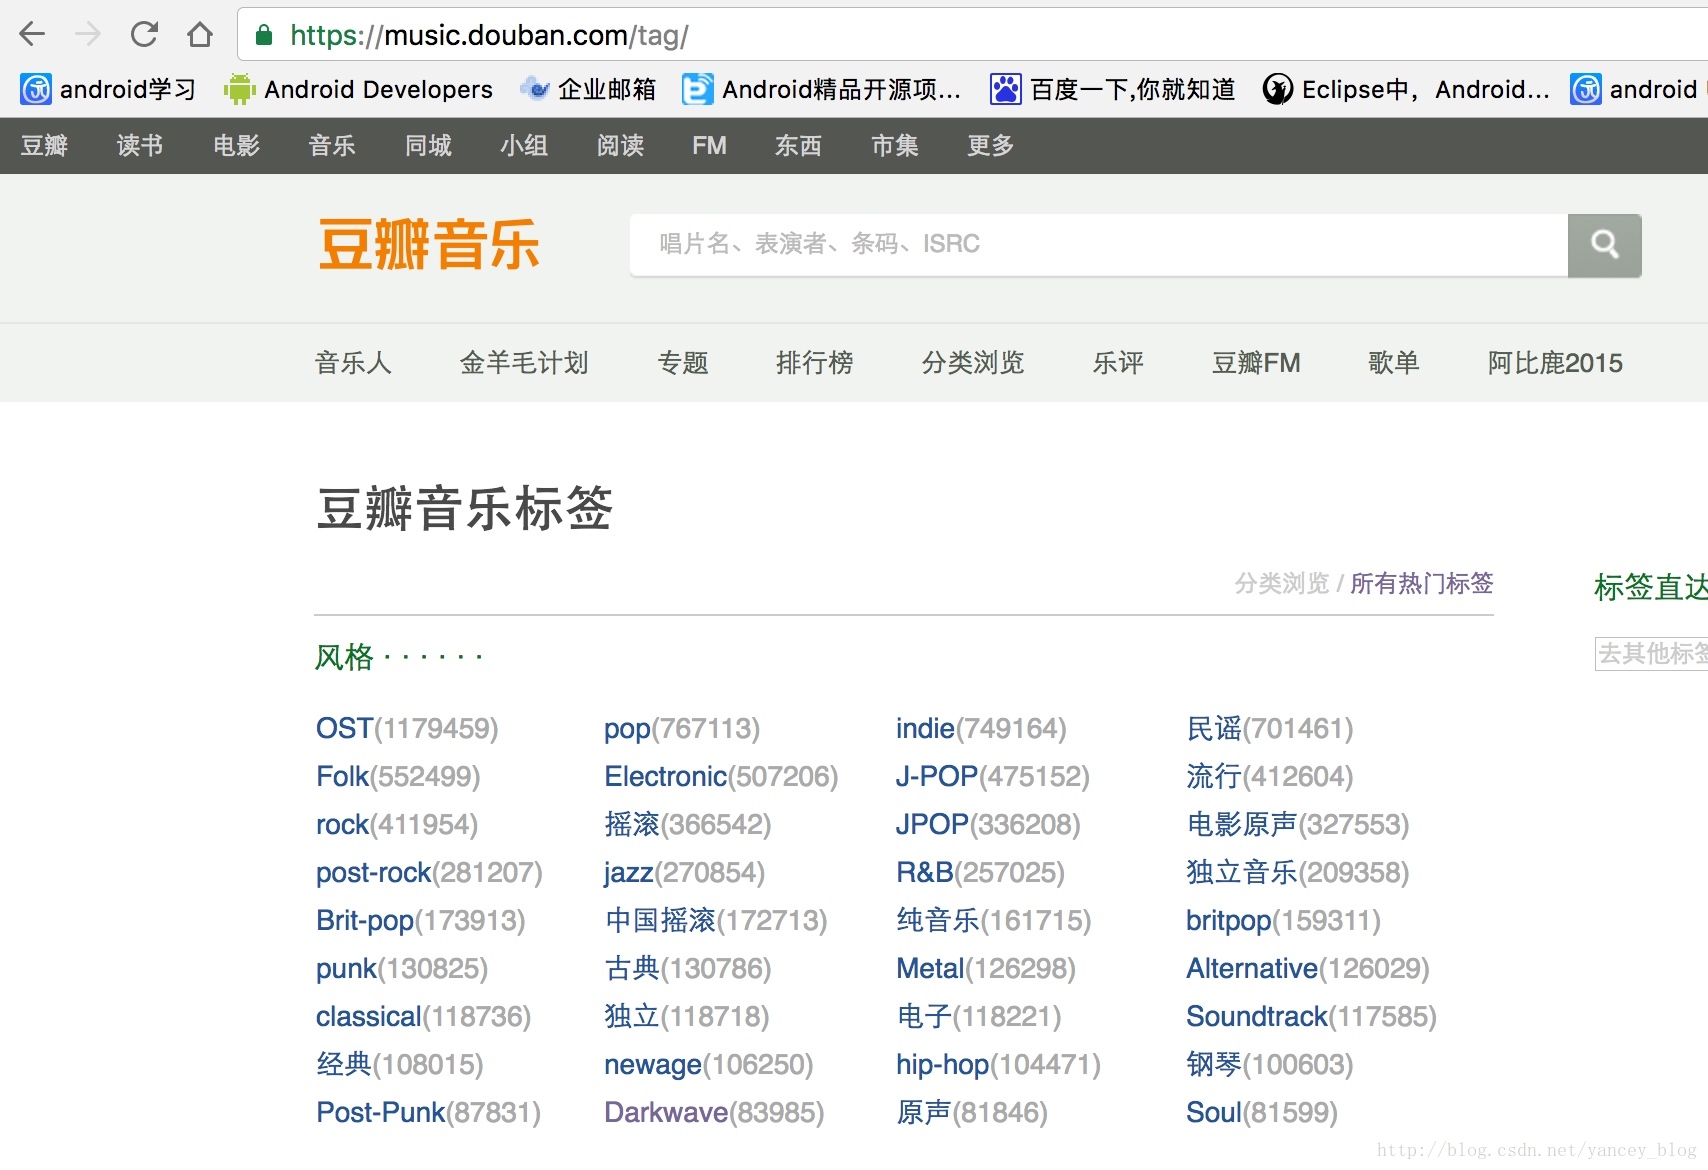
Task: Open the Android Developers bookmark
Action: pyautogui.click(x=358, y=90)
